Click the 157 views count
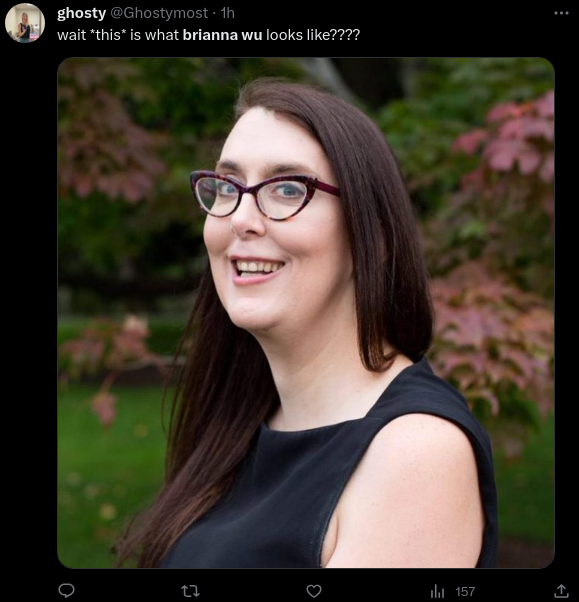The image size is (579, 602). 465,591
